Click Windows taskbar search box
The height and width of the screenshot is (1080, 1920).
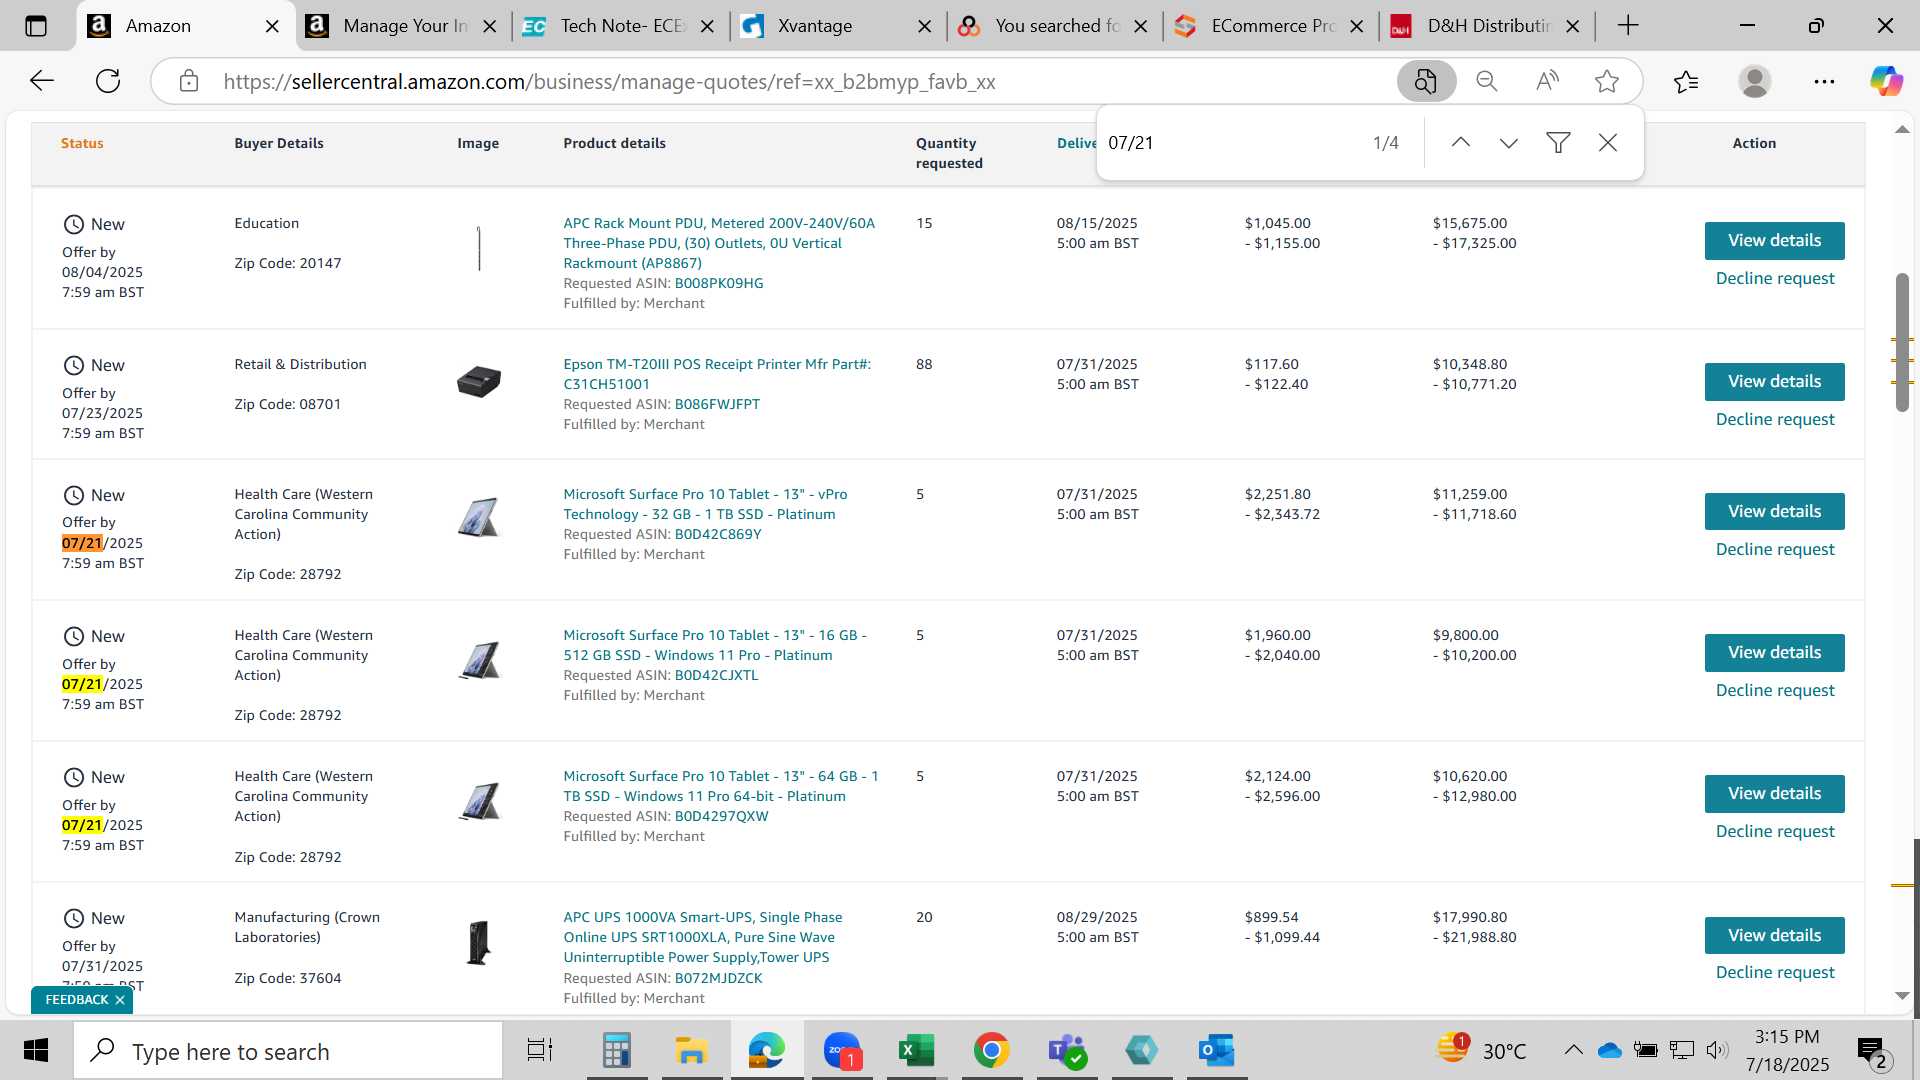[x=289, y=1051]
